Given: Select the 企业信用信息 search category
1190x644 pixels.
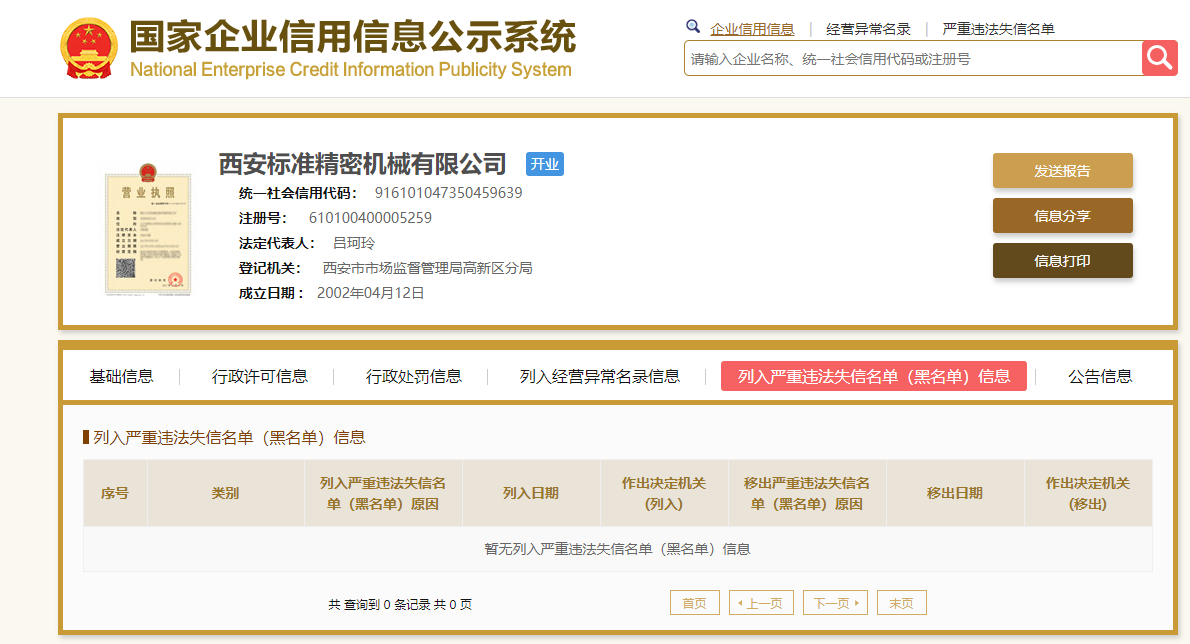Looking at the screenshot, I should pyautogui.click(x=752, y=29).
